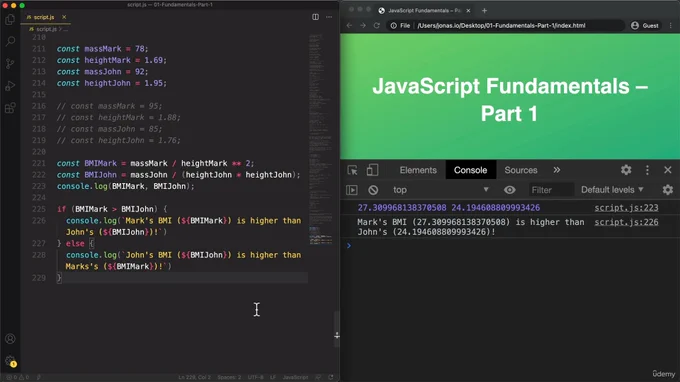Click the notifications bell in status bar
The height and width of the screenshot is (382, 680).
(x=331, y=377)
